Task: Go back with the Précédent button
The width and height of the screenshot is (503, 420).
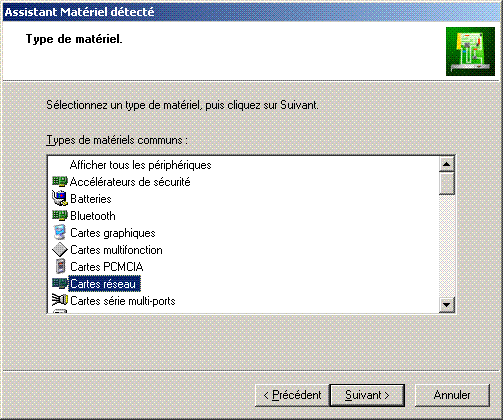Action: tap(292, 395)
